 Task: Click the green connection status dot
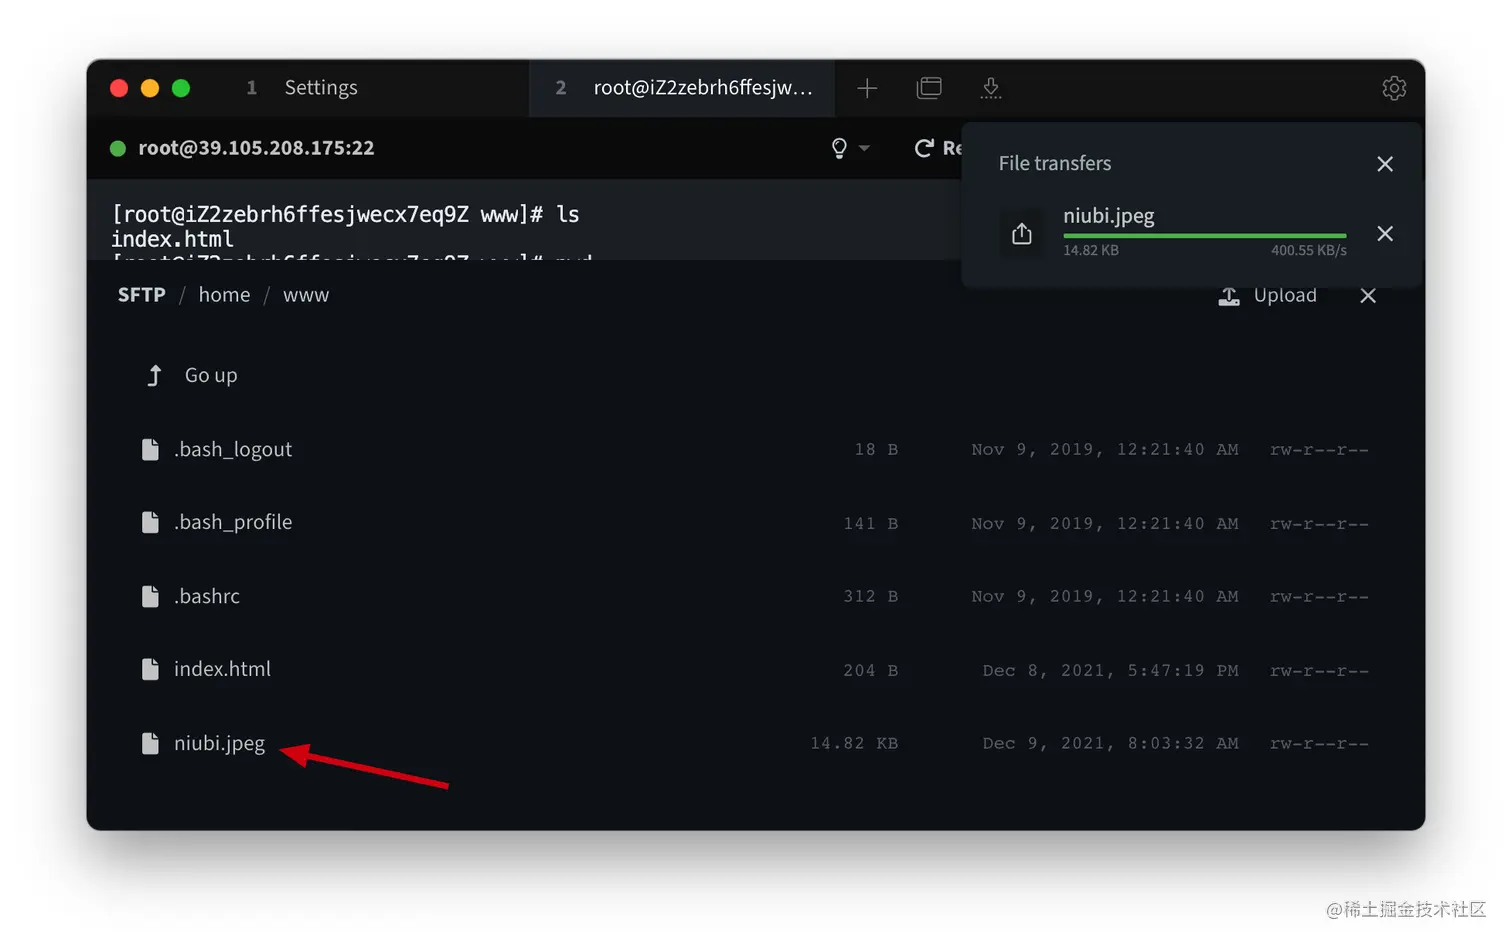pos(118,148)
